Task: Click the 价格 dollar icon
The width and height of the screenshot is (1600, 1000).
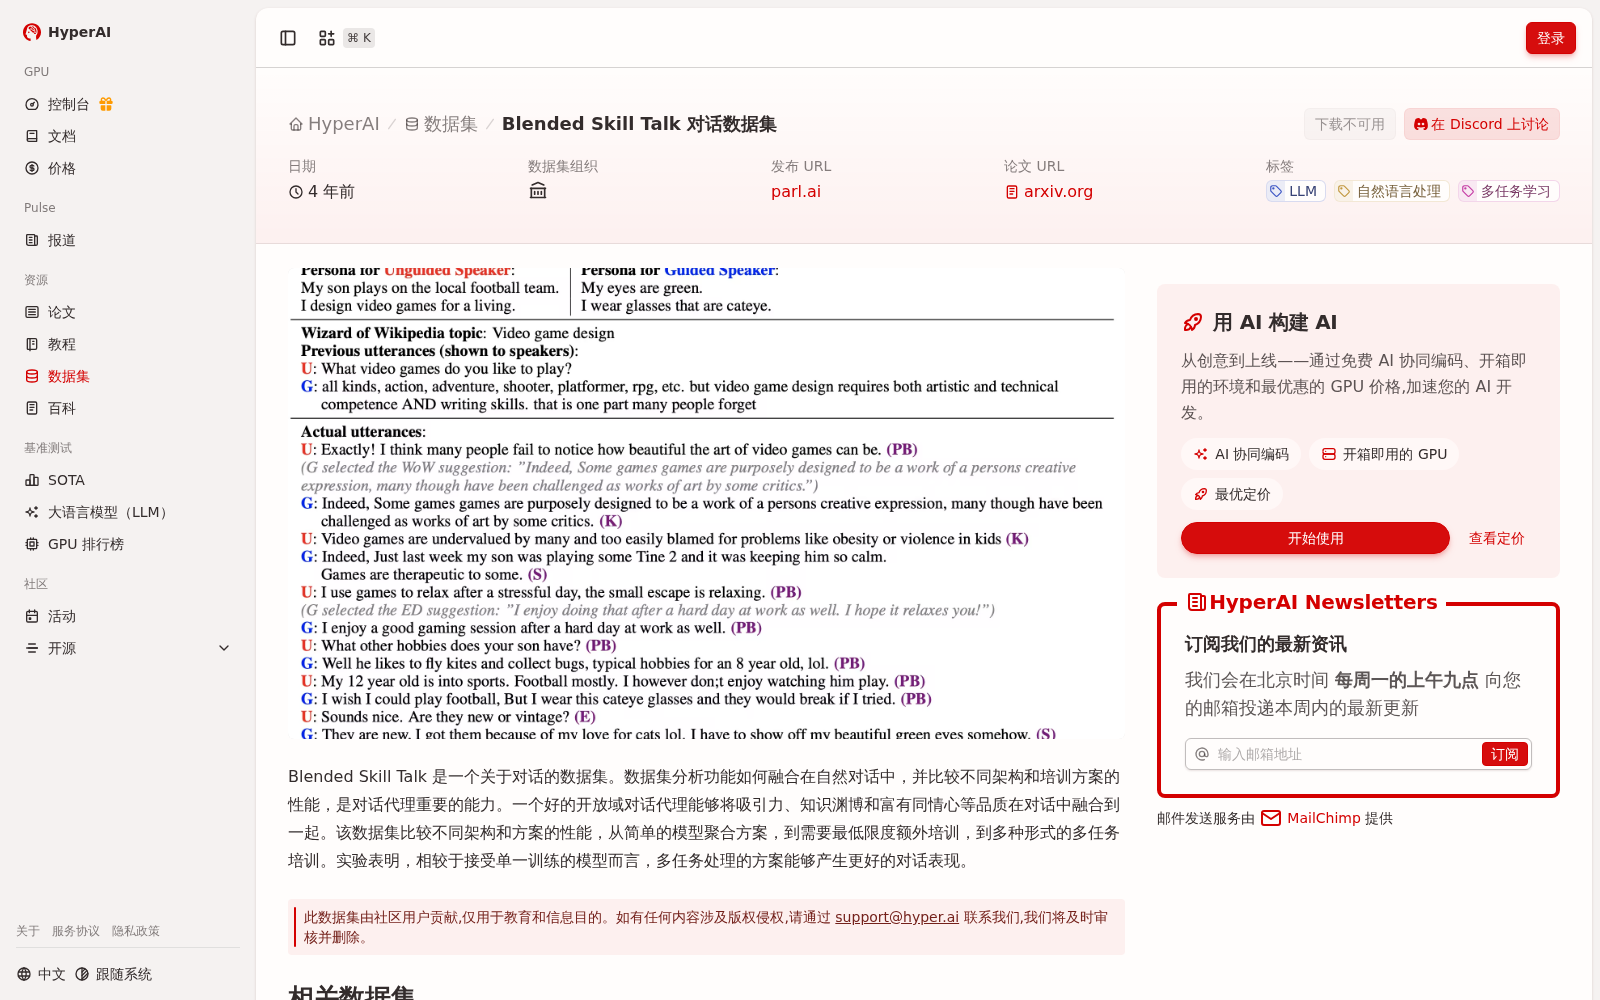Action: point(32,168)
